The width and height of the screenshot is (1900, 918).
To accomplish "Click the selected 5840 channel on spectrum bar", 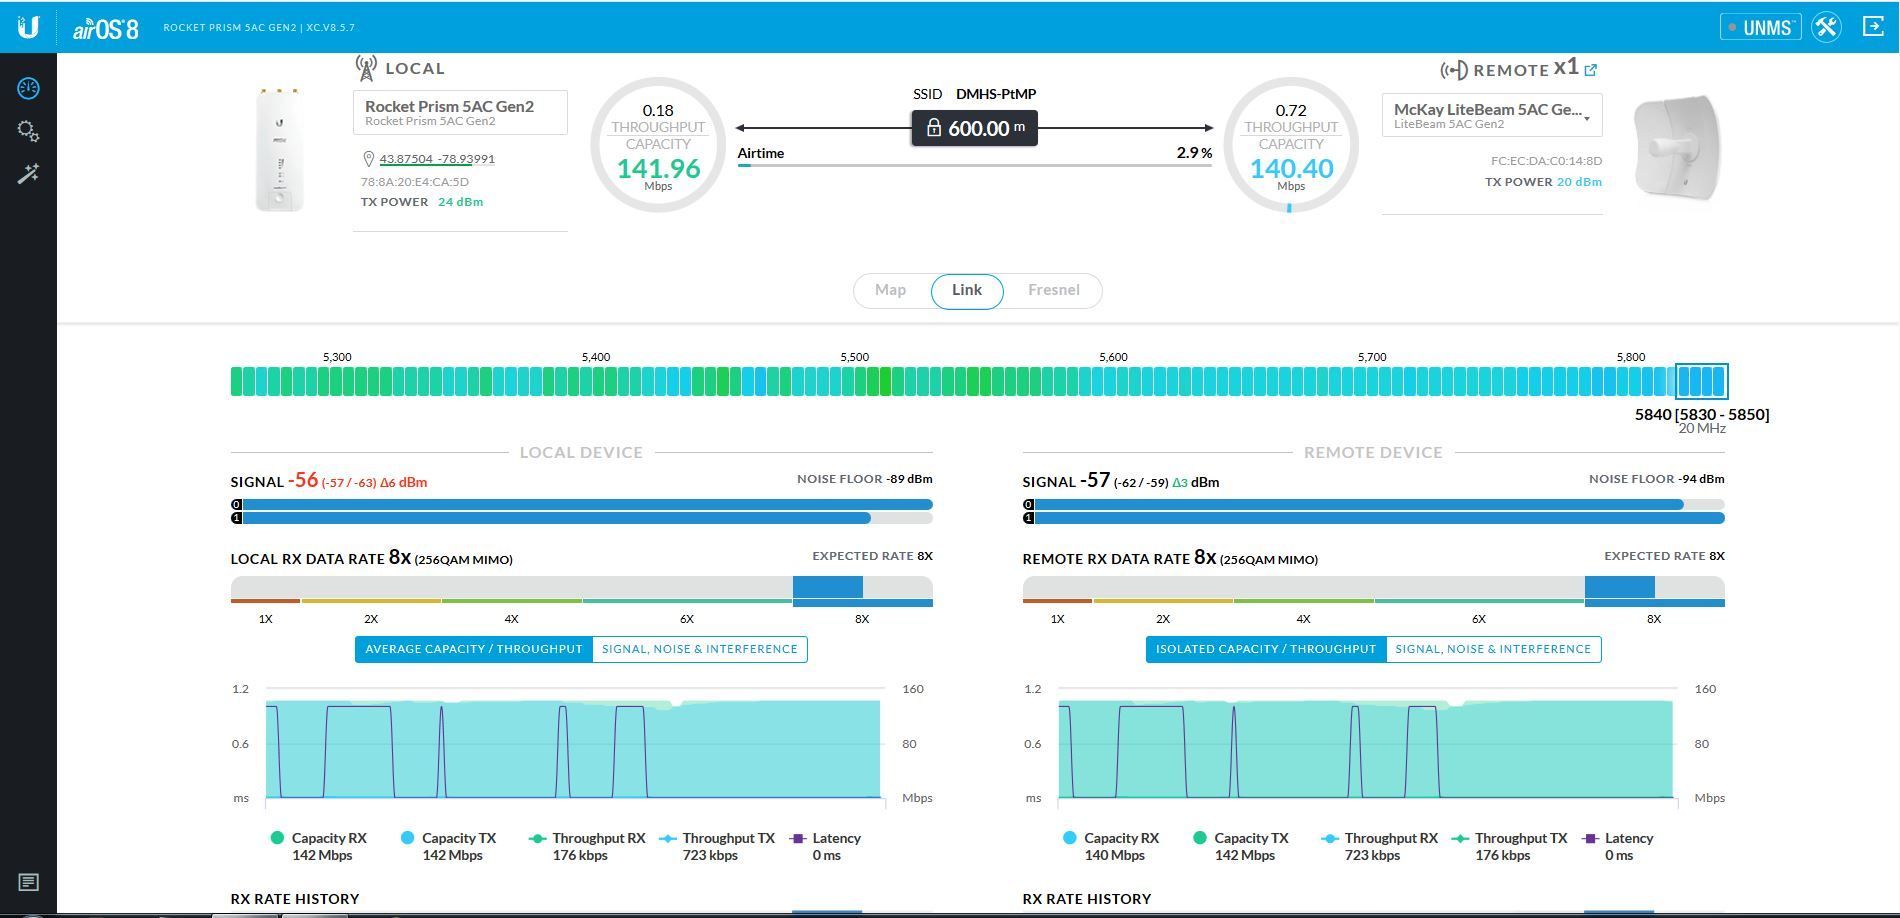I will [1701, 381].
